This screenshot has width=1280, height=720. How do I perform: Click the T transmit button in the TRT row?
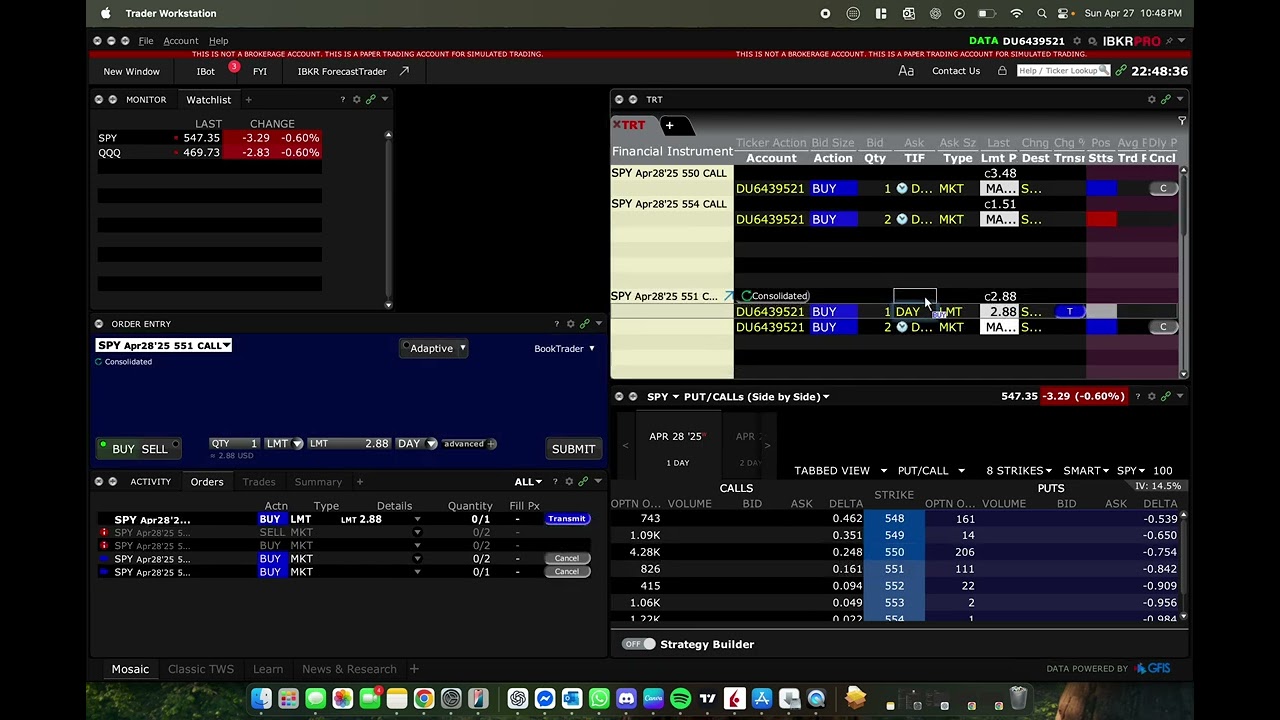click(1069, 312)
